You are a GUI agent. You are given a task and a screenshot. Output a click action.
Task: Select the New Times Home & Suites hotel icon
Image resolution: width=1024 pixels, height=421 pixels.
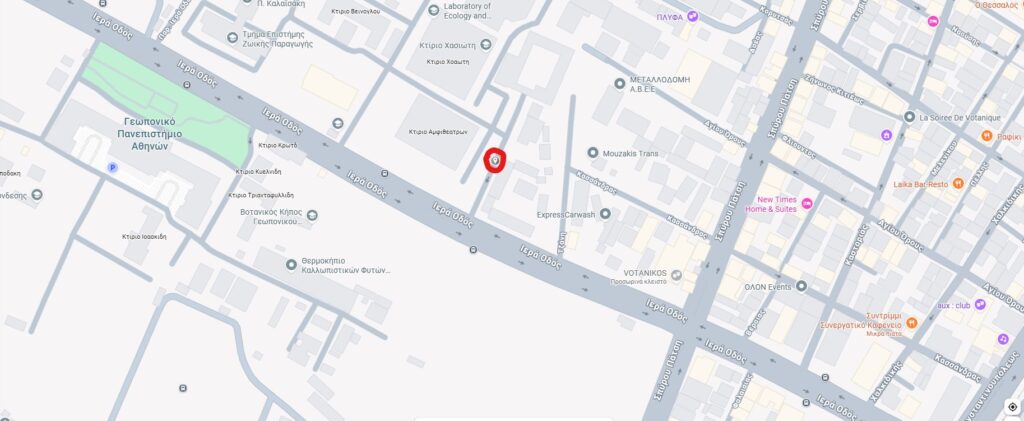tap(807, 204)
